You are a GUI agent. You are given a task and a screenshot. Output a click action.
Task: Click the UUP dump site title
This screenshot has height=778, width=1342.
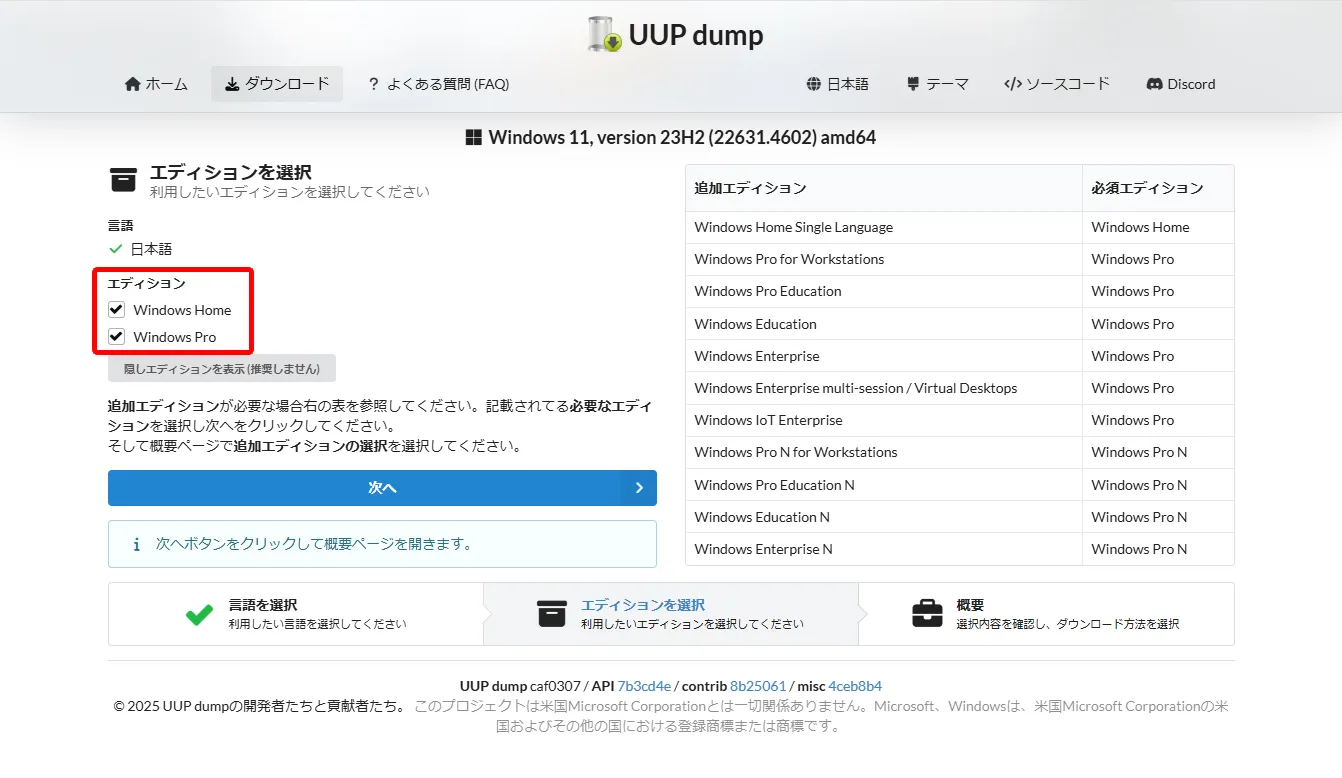696,36
